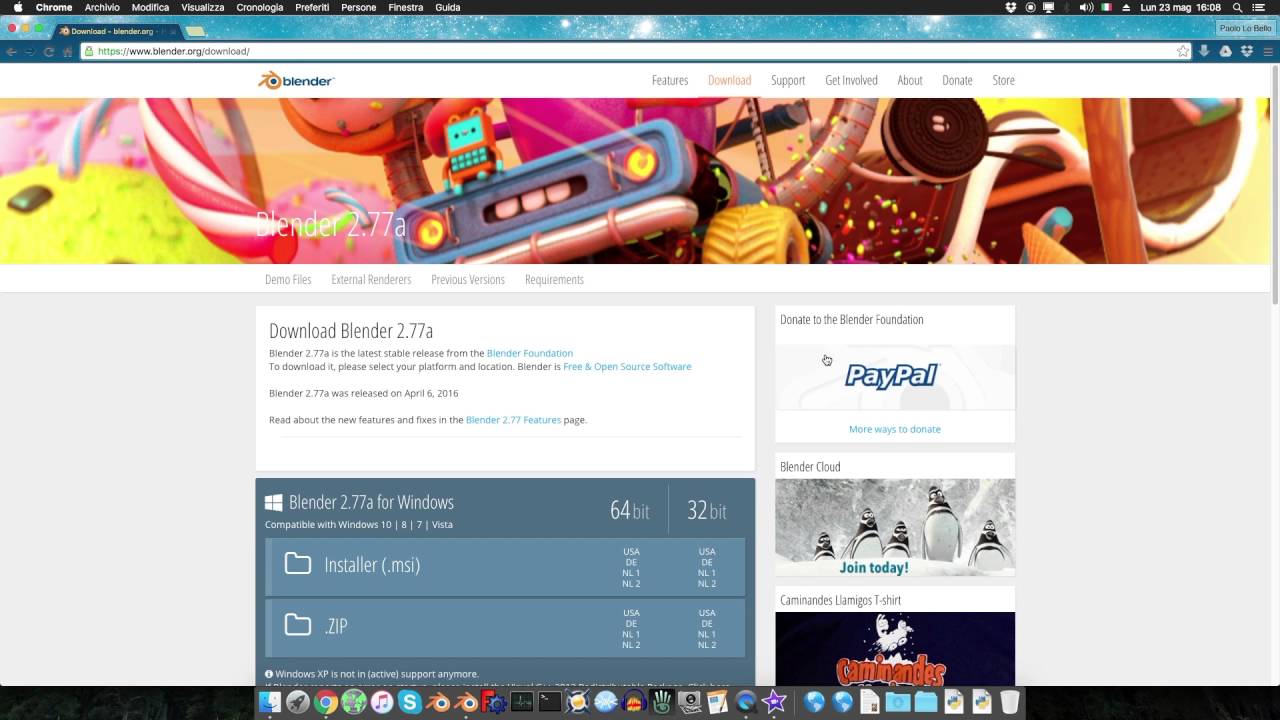Click the Google Drive extension icon in the toolbar

(1225, 51)
